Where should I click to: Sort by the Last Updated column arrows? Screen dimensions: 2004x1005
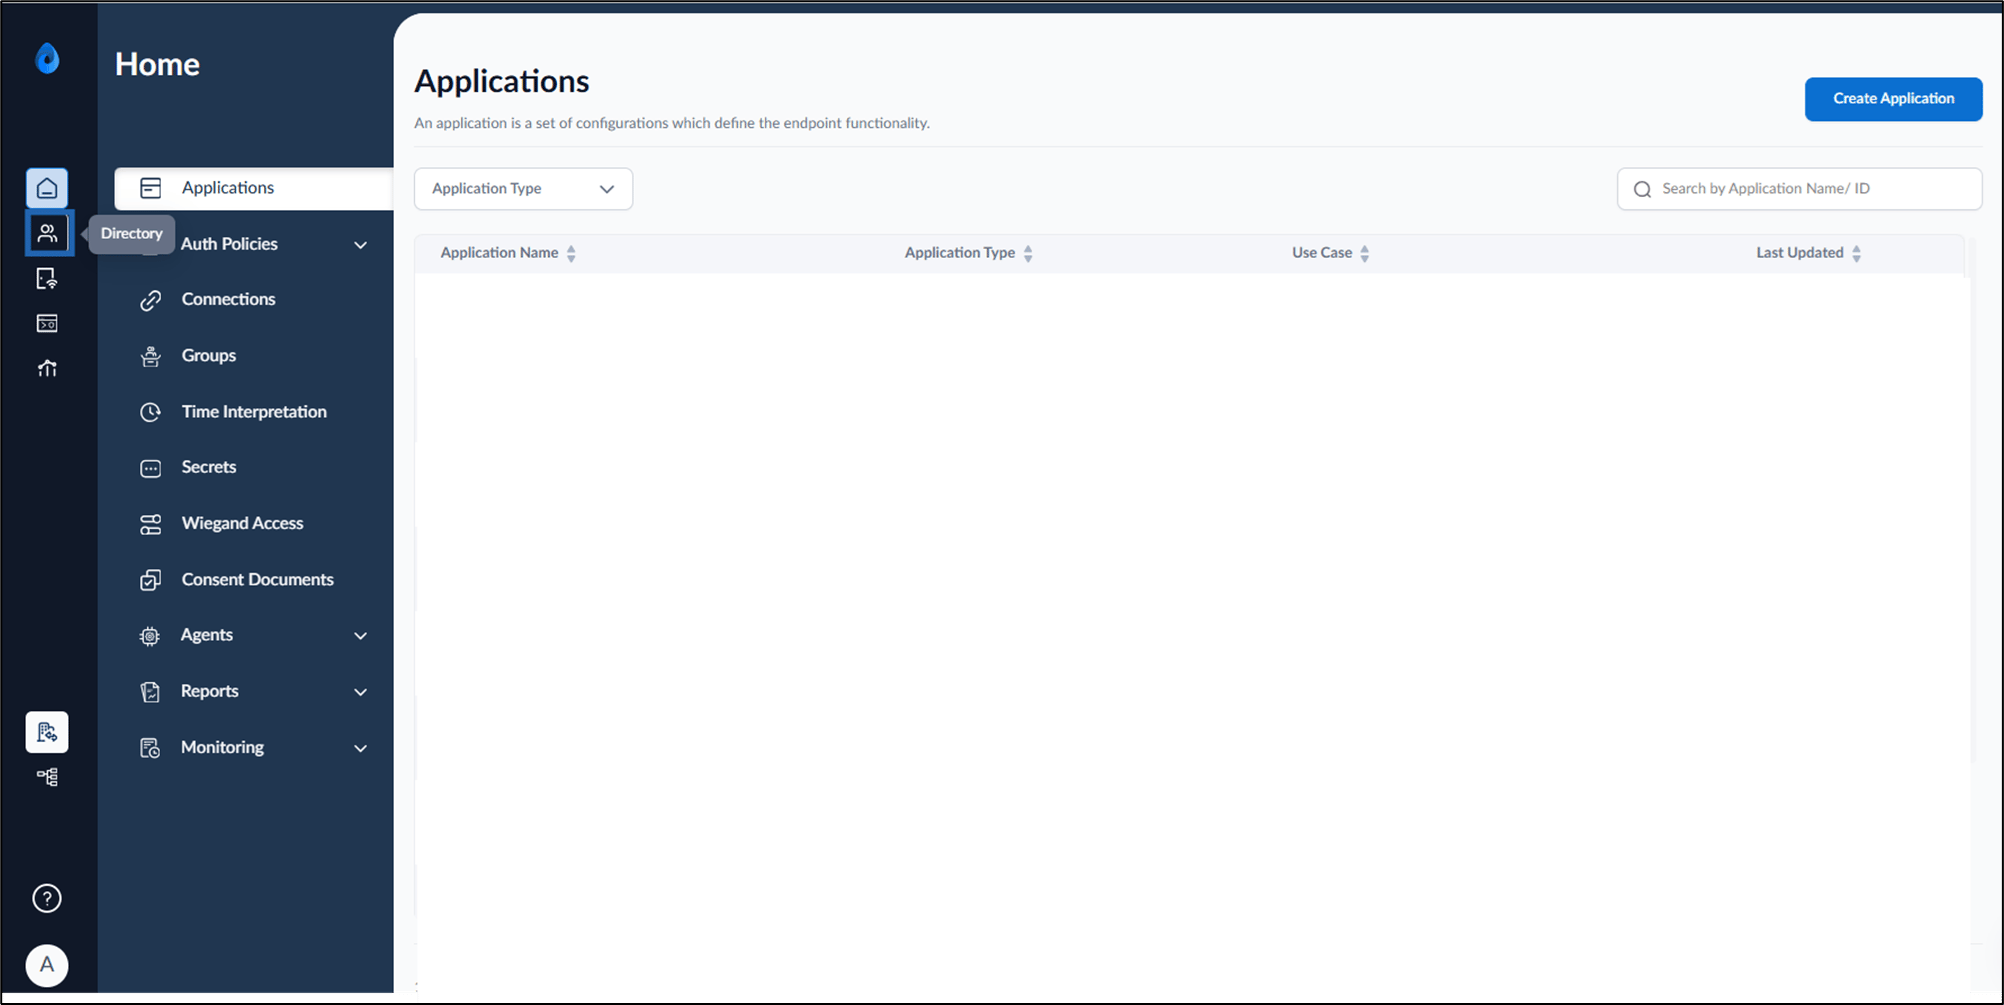tap(1857, 254)
